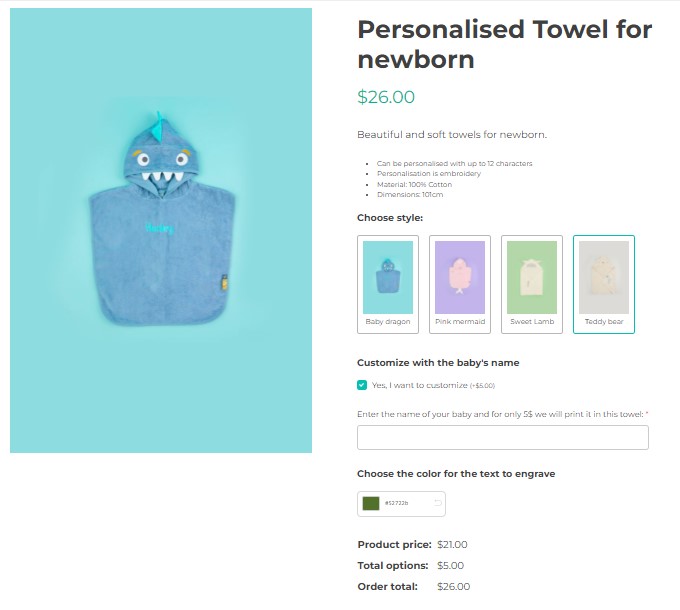Click the green $26.00 price
The image size is (680, 610).
[x=386, y=97]
